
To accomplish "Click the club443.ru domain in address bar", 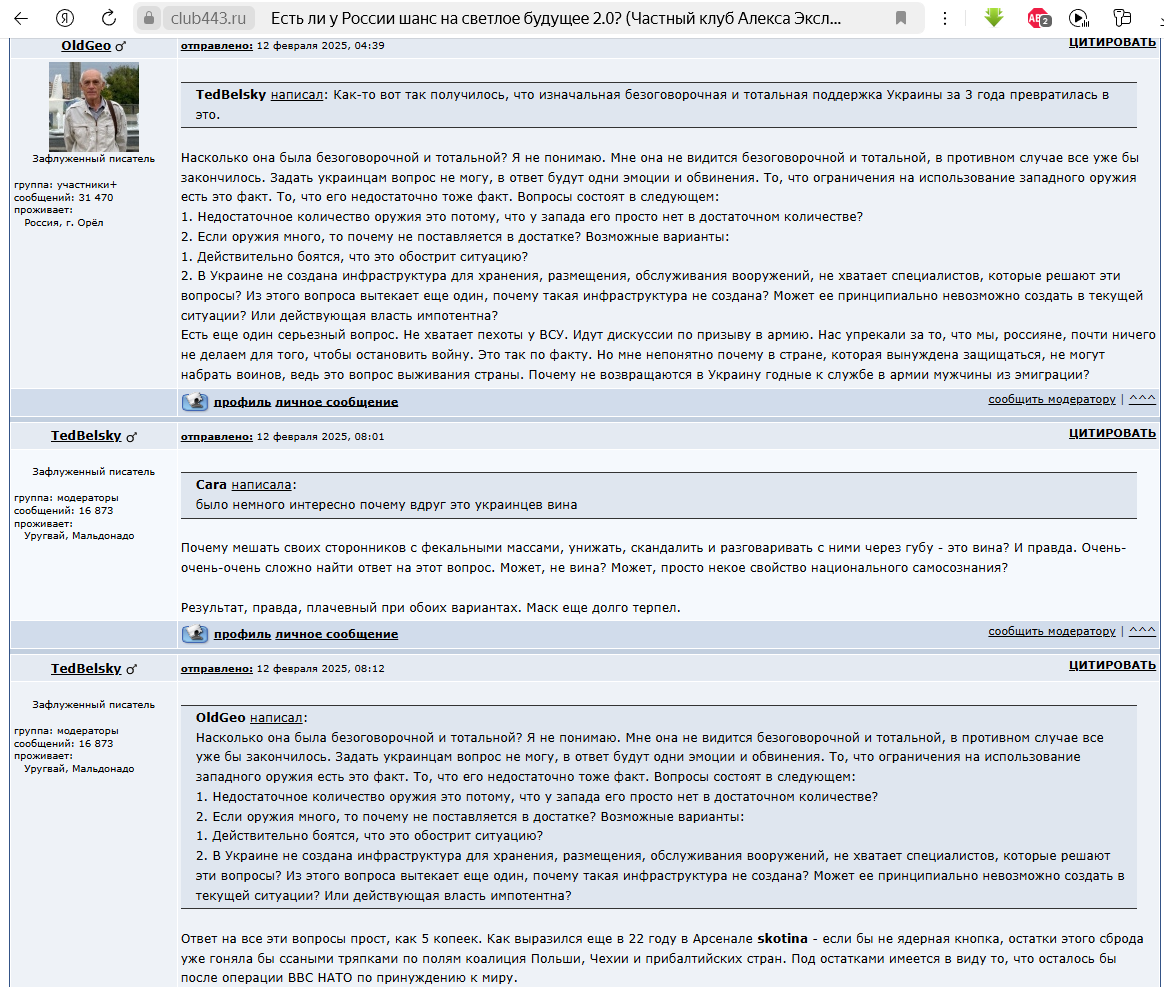I will [x=209, y=18].
